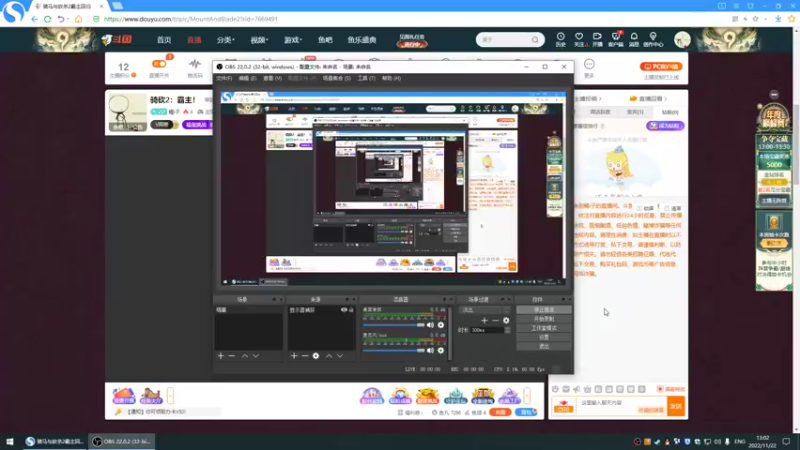Expand task icons chevron at lower left
This screenshot has height=450, width=800.
170,395
